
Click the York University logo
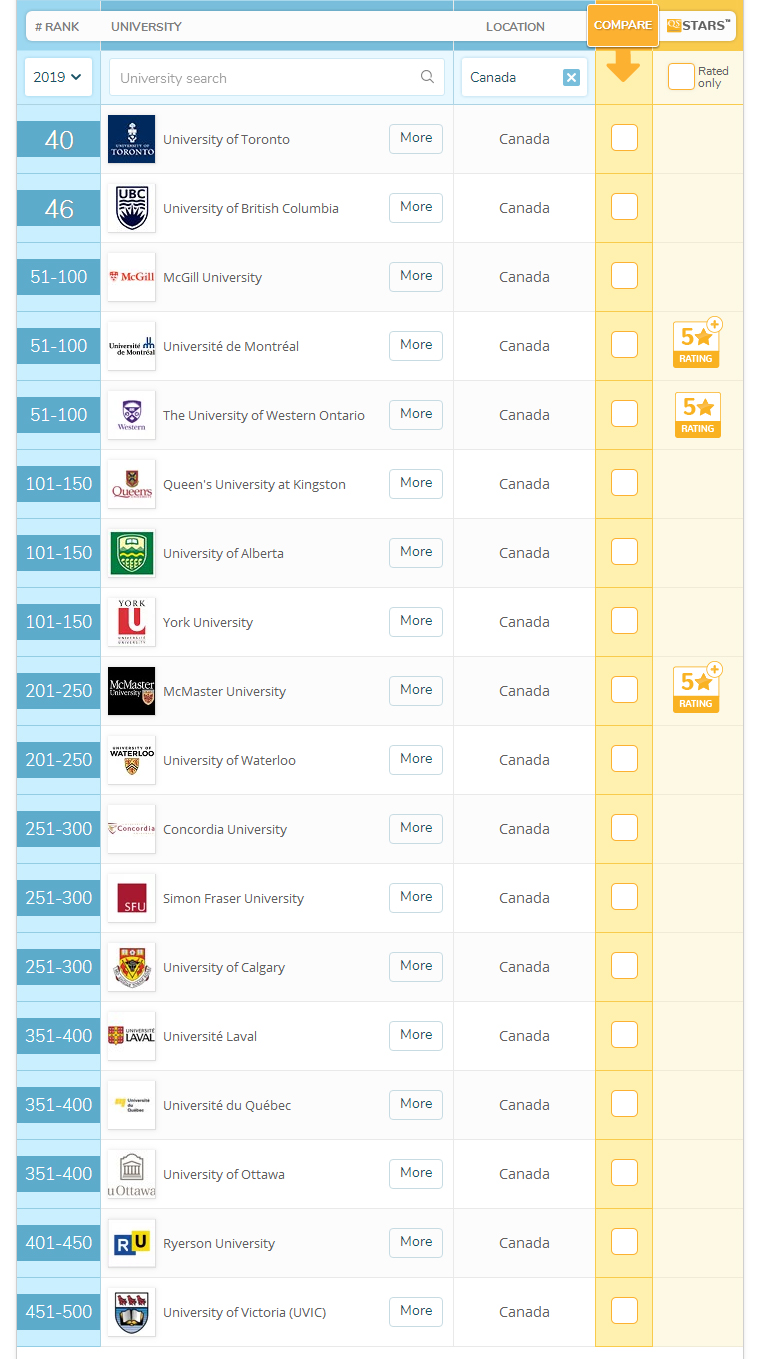(131, 622)
